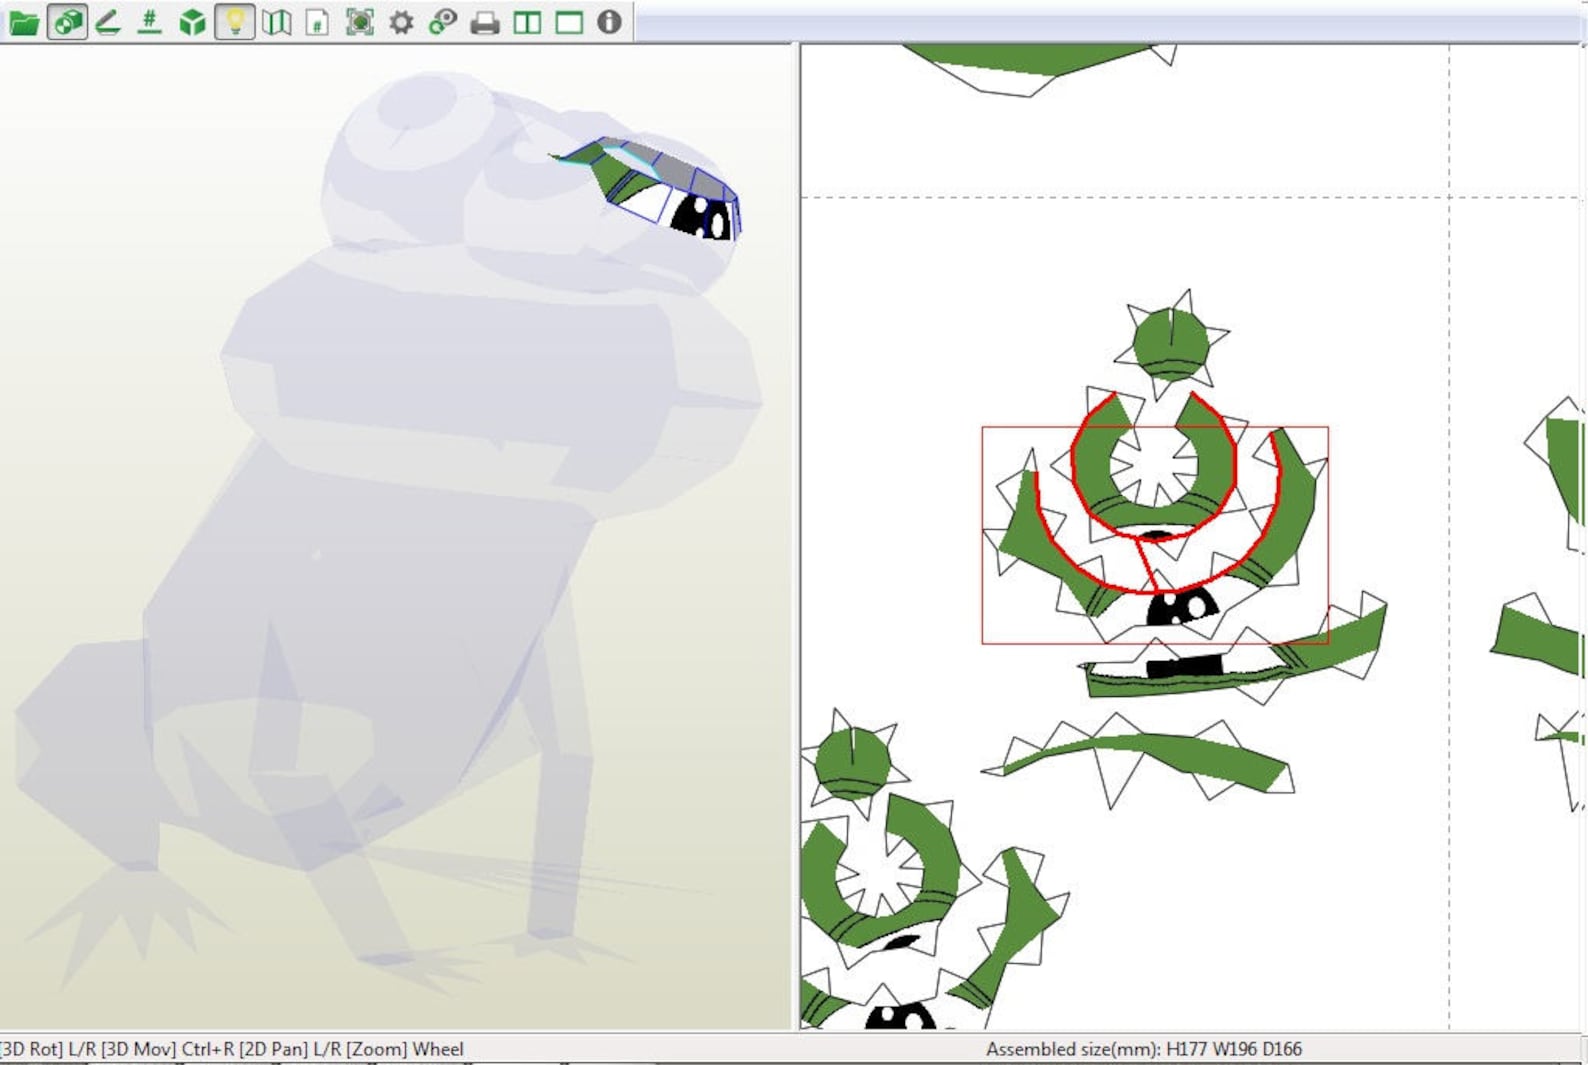Open the info icon in the toolbar
Viewport: 1588px width, 1065px height.
pyautogui.click(x=609, y=22)
